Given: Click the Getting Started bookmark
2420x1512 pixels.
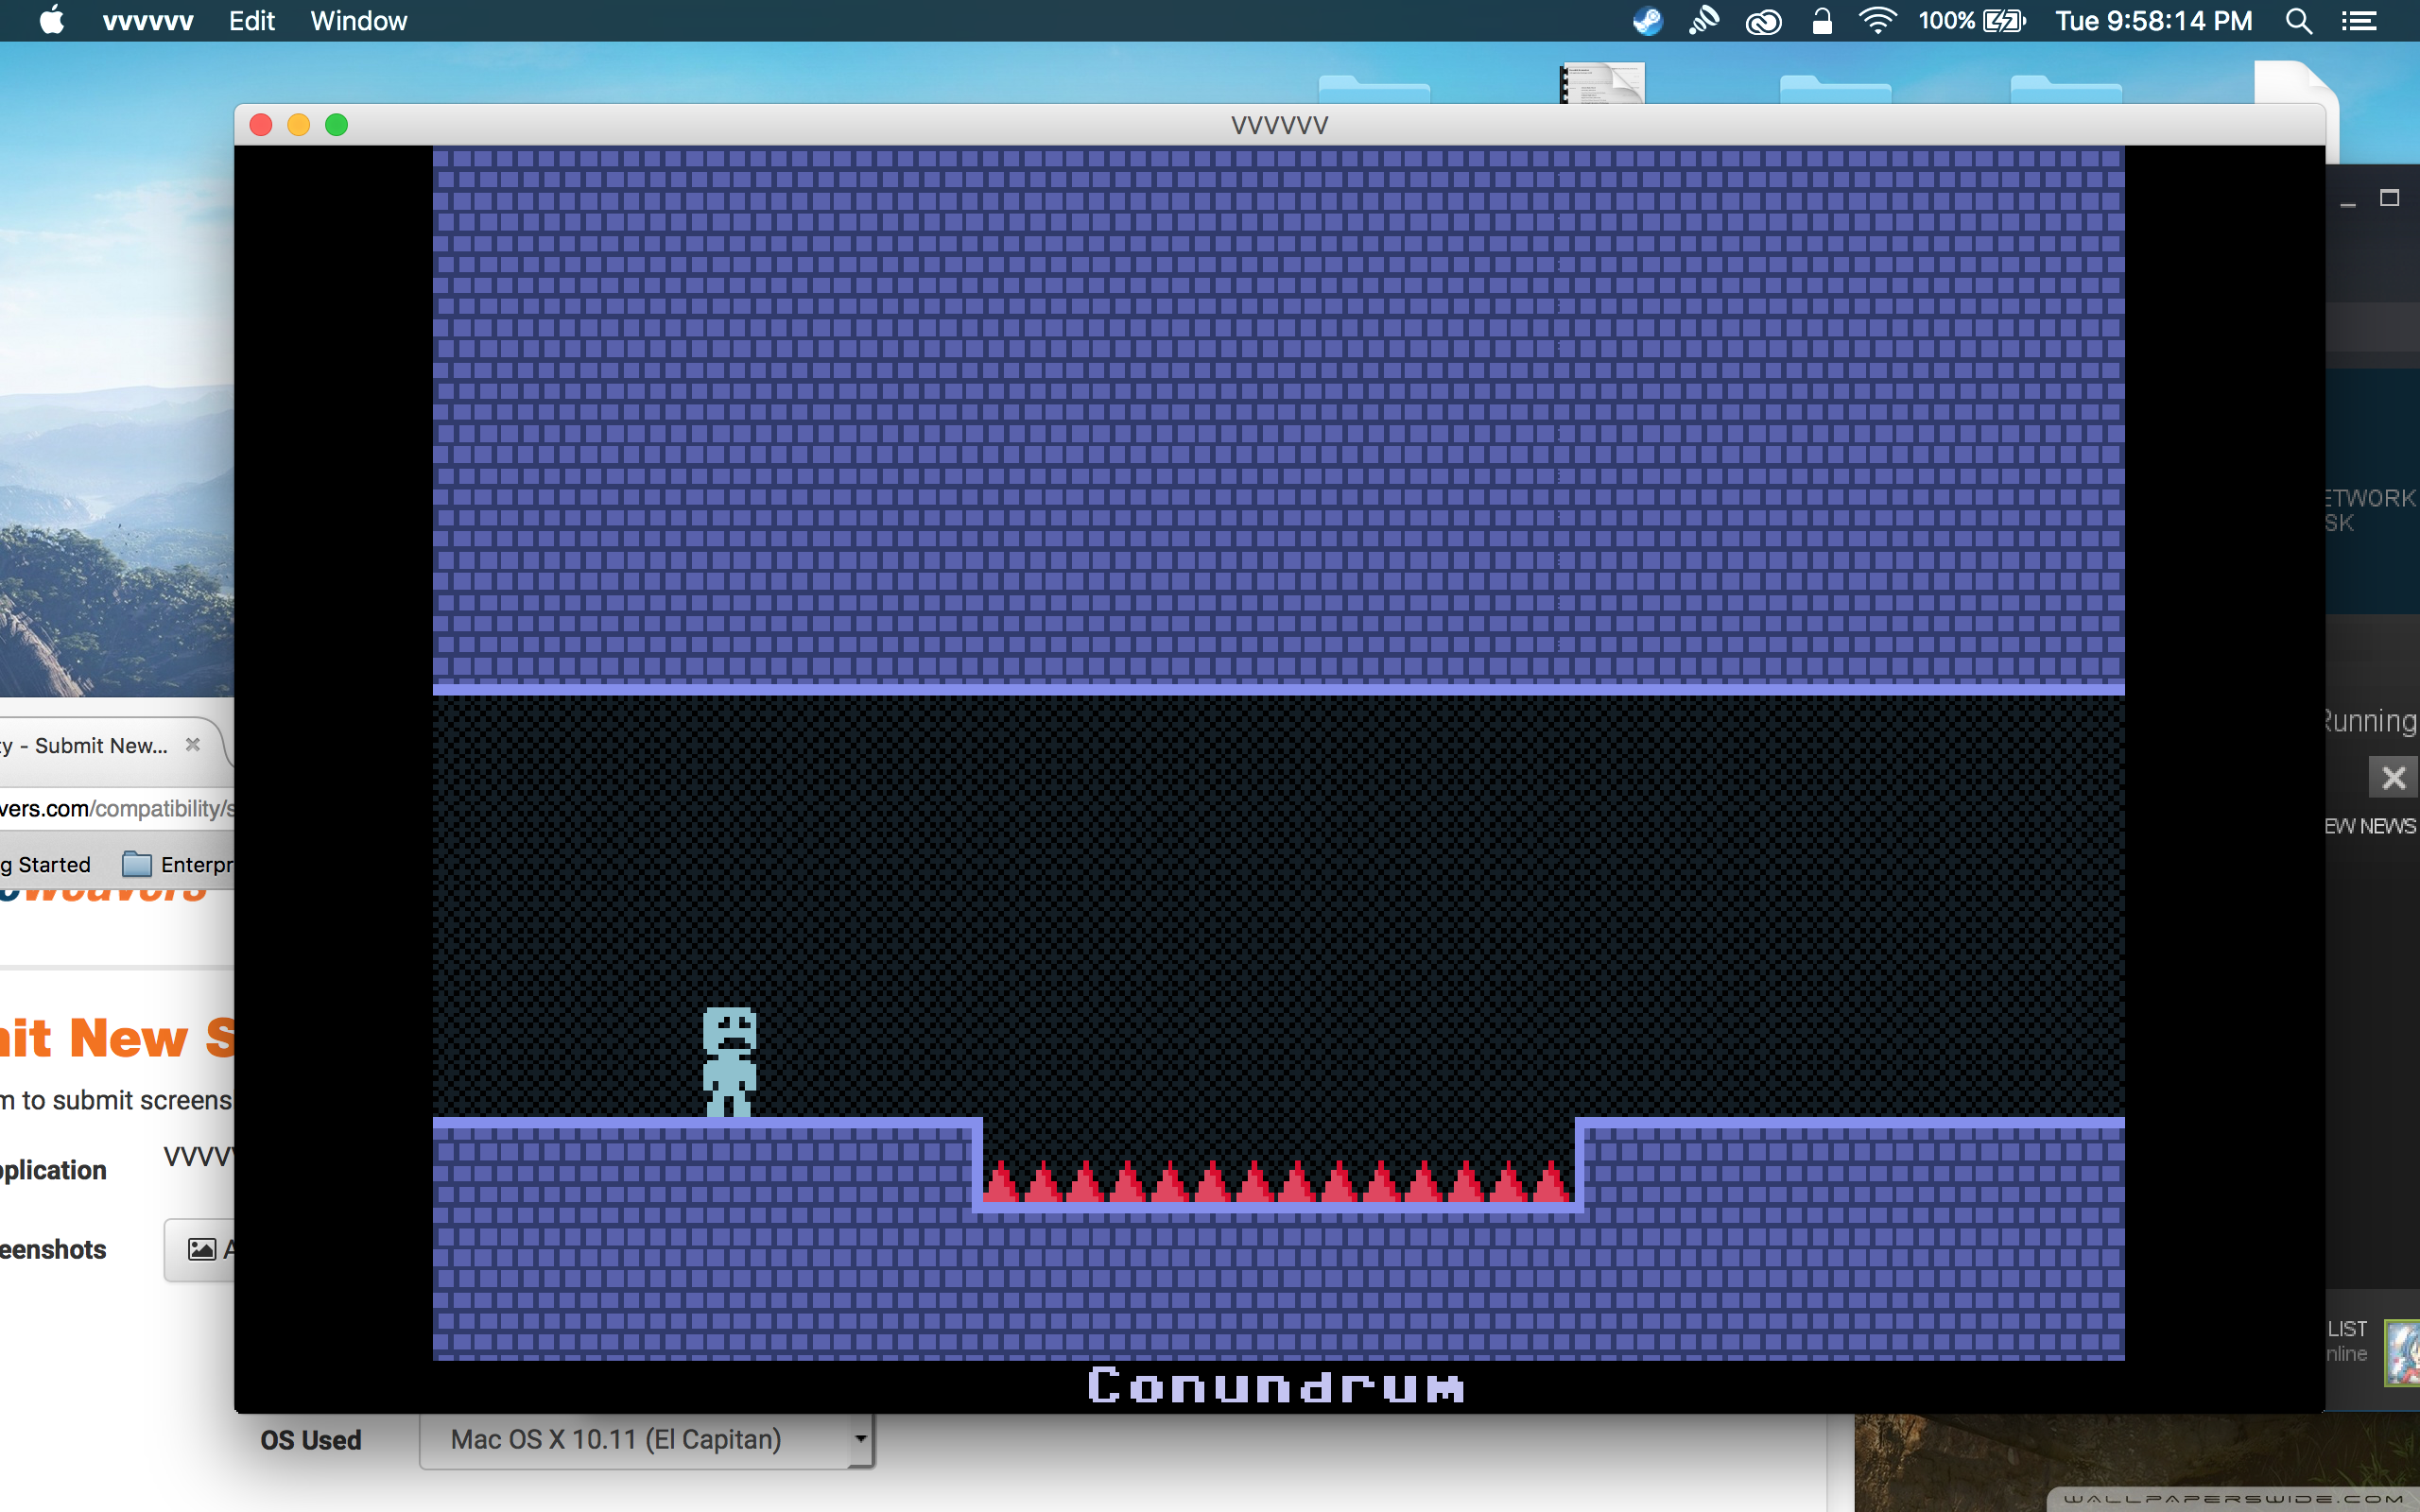Looking at the screenshot, I should point(46,864).
